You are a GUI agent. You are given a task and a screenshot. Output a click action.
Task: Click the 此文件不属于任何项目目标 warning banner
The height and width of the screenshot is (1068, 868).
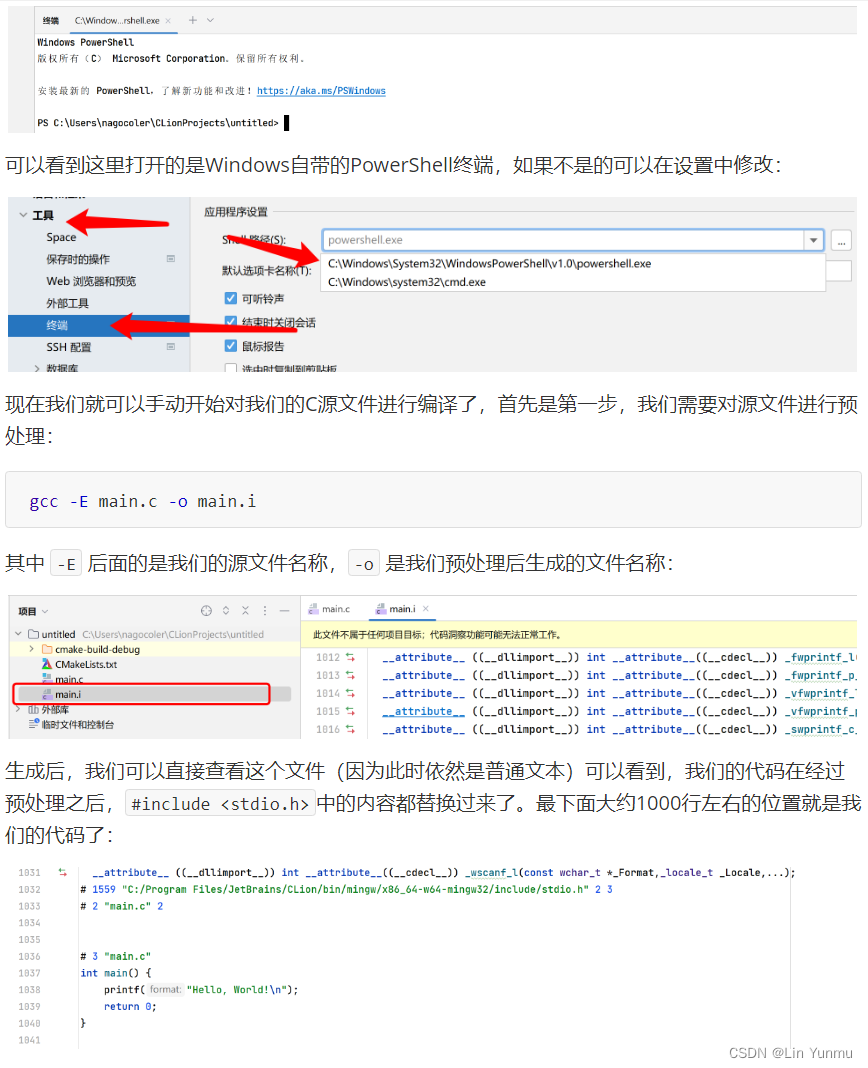pyautogui.click(x=578, y=634)
